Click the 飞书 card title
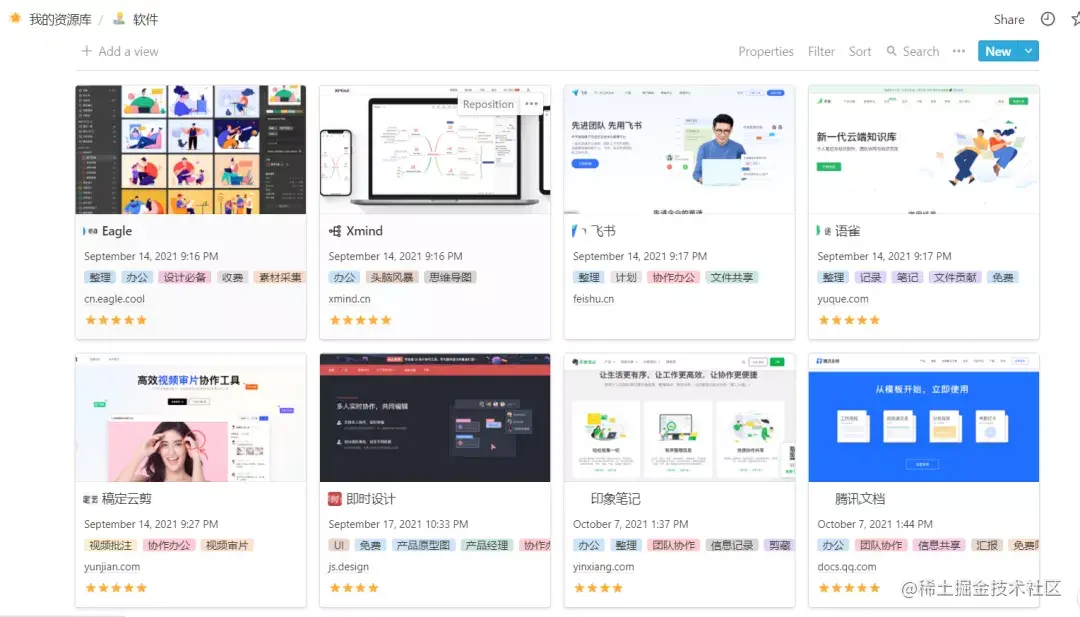Viewport: 1080px width, 617px height. tap(603, 231)
